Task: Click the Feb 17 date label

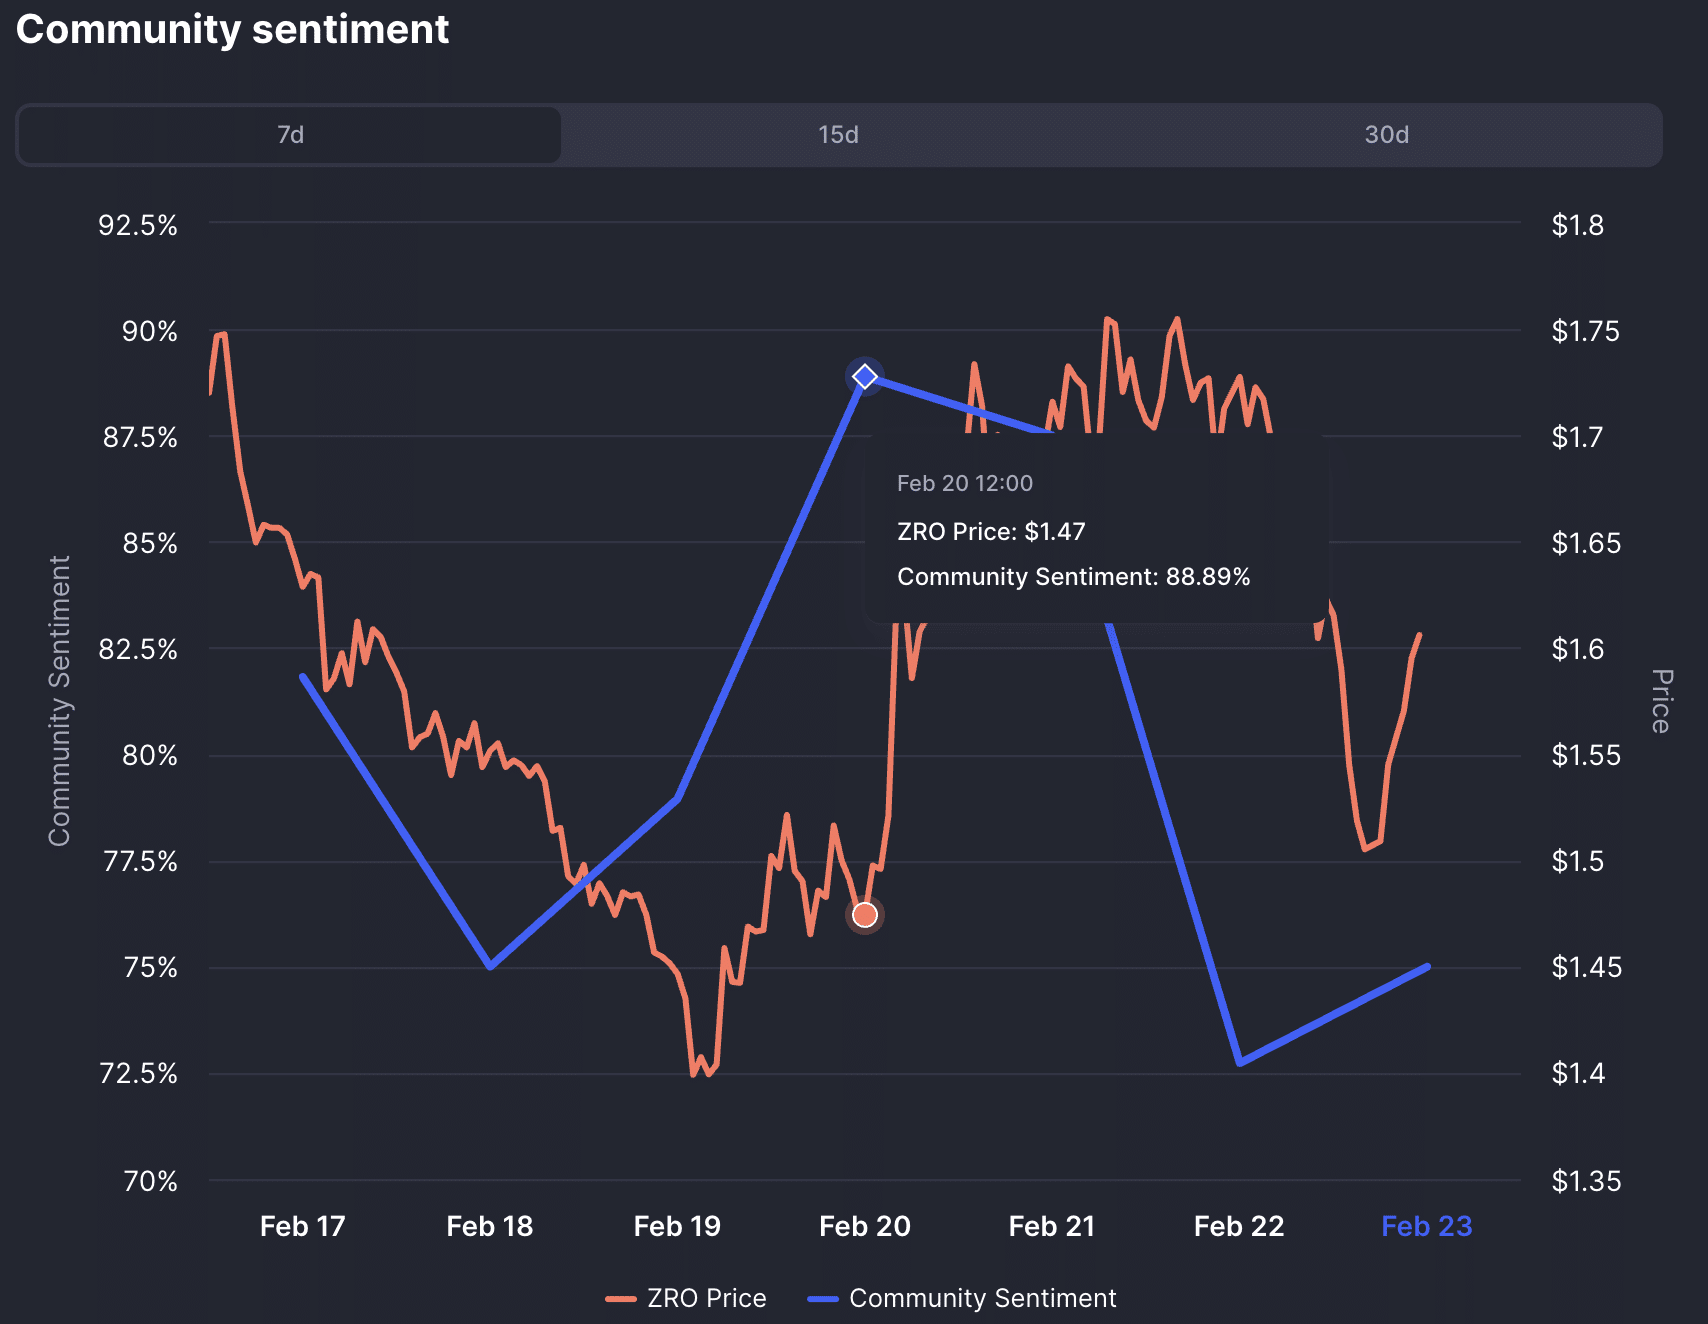Action: pyautogui.click(x=302, y=1225)
